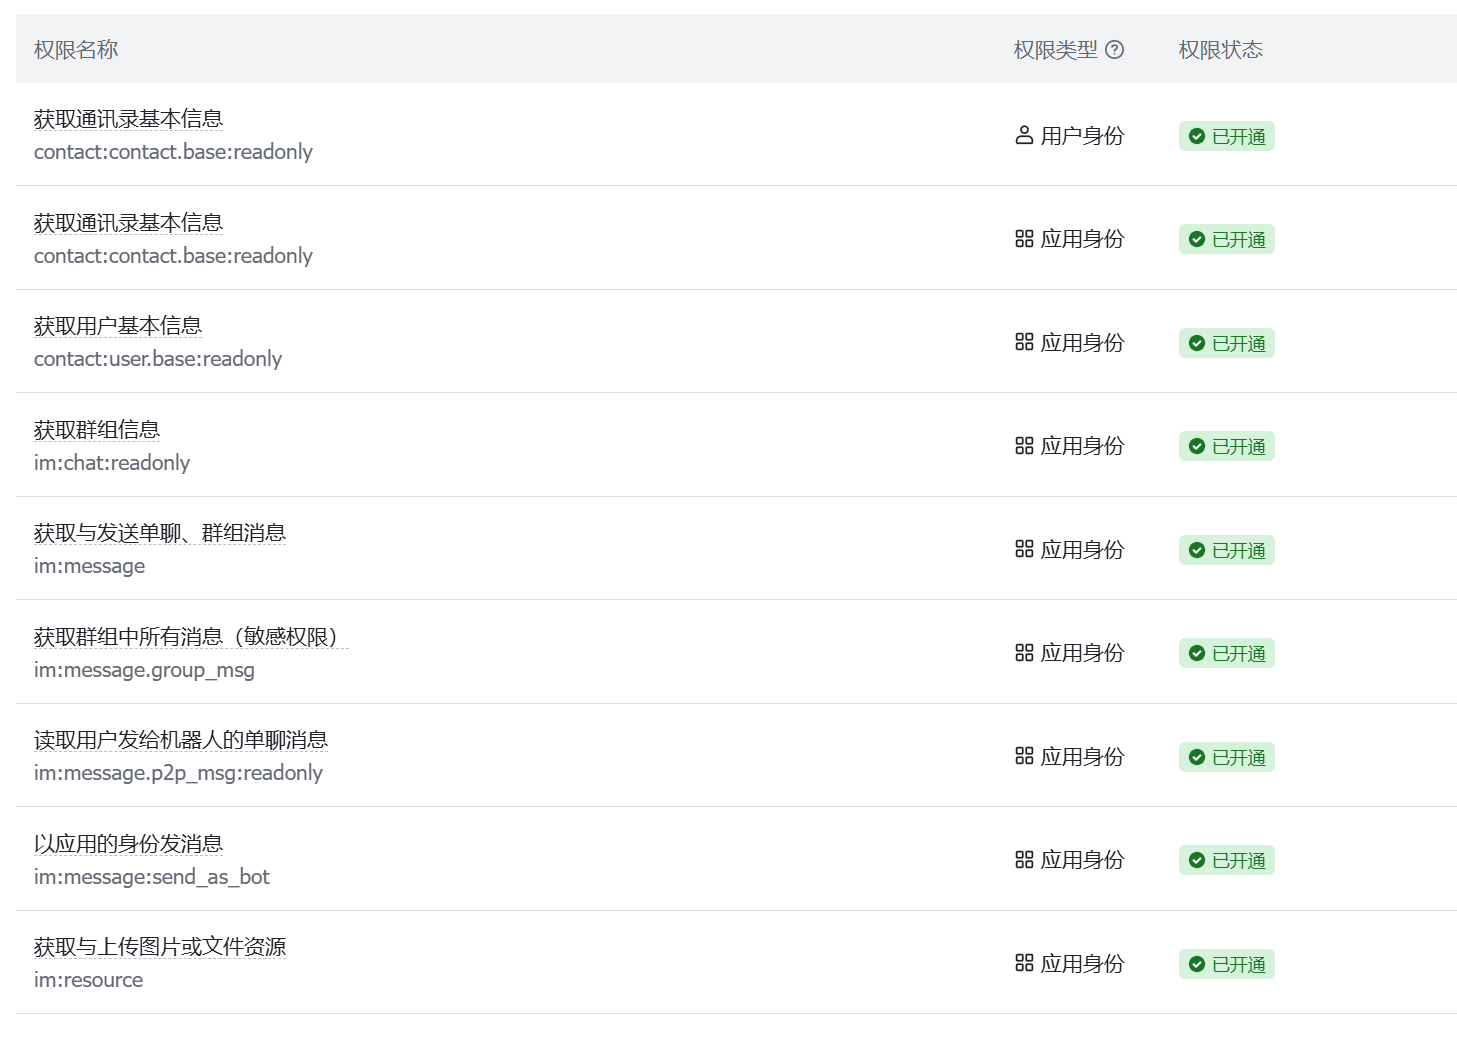Click green check icon in 获取用户基本信息 row
Viewport: 1457px width, 1039px height.
coord(1197,343)
